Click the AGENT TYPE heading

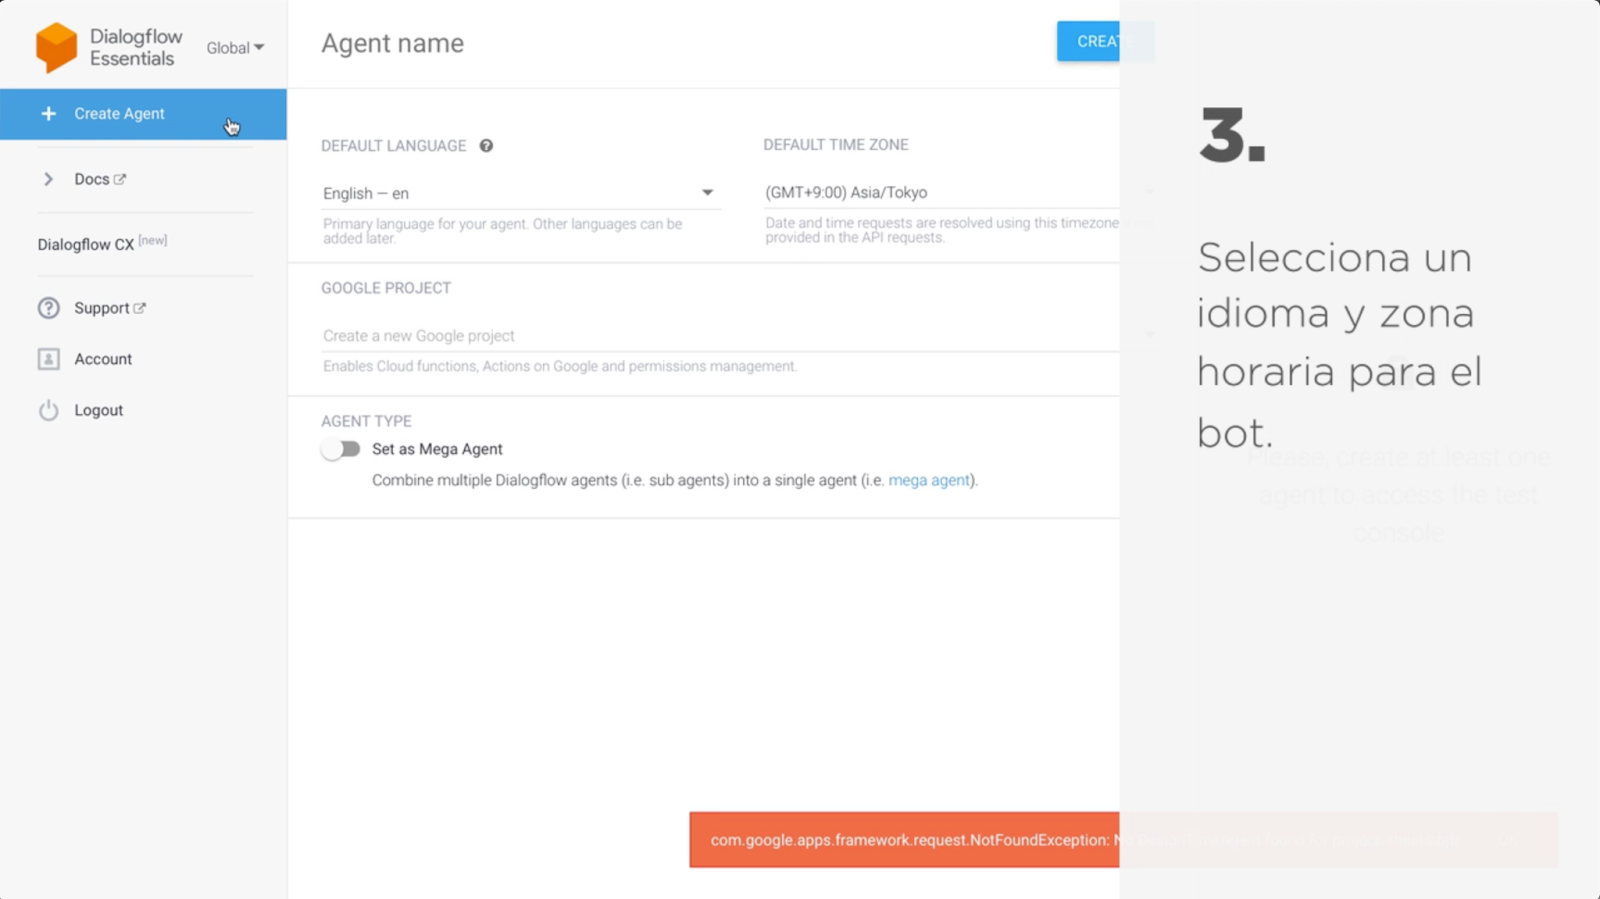point(366,421)
